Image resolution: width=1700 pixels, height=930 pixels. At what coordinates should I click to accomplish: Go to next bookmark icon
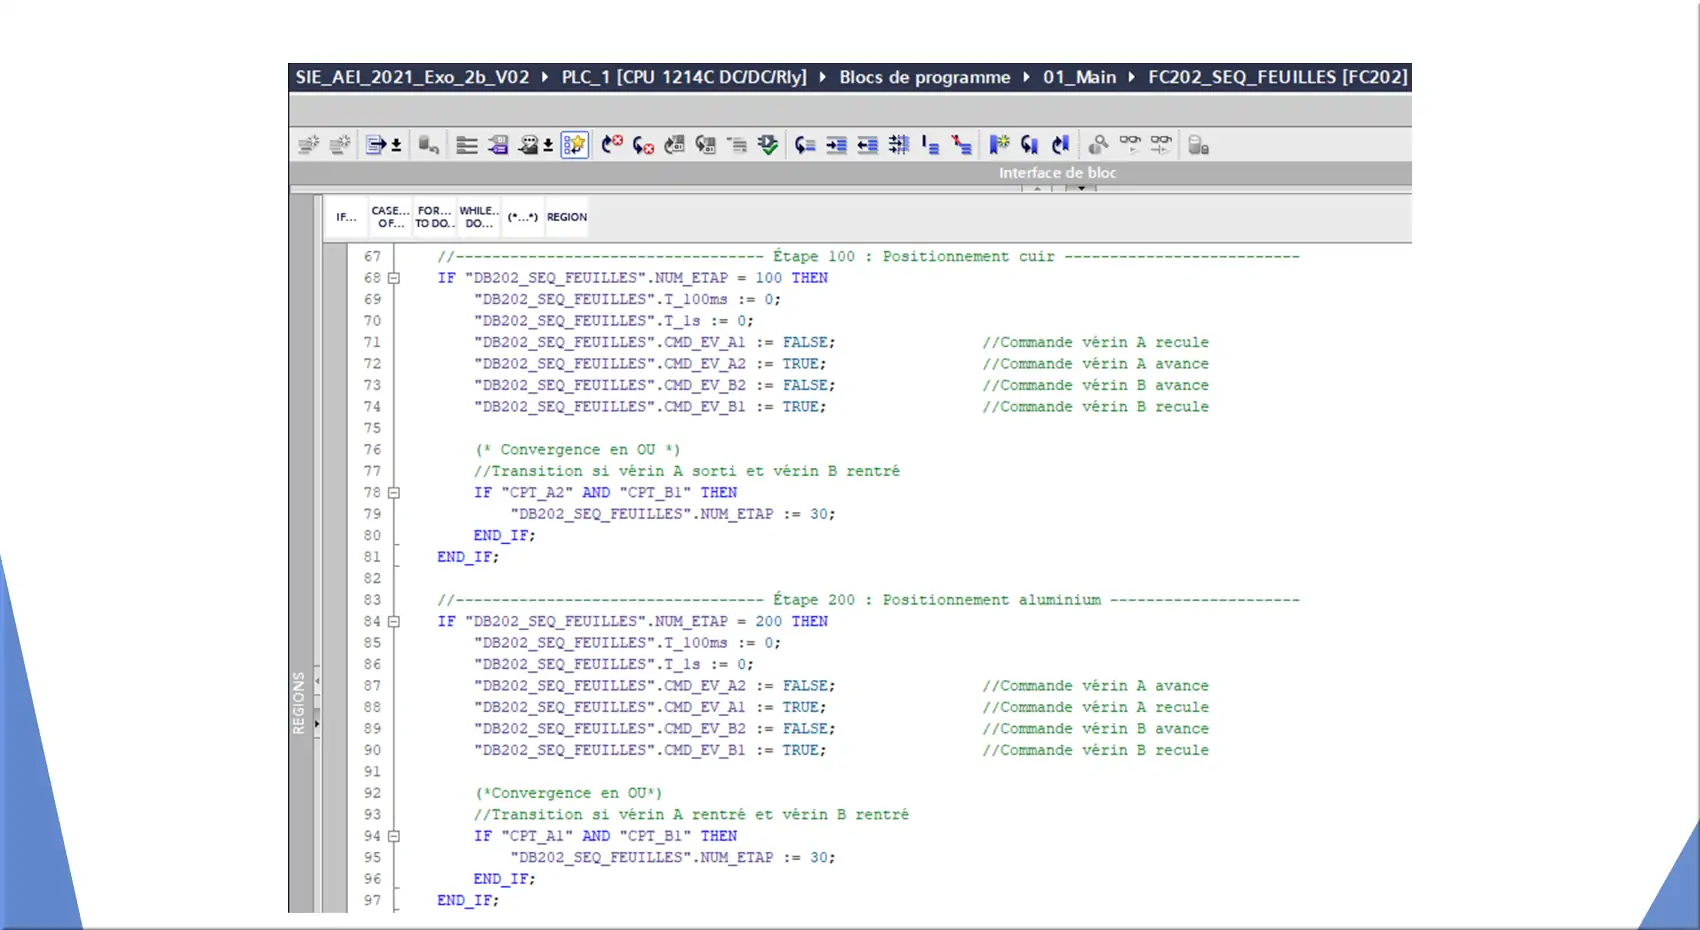coord(1060,145)
